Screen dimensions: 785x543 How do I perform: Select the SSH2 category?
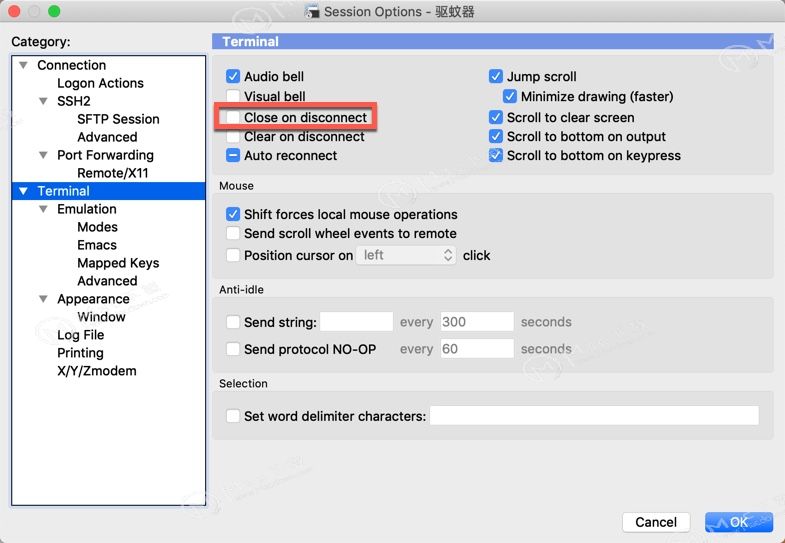pos(74,101)
